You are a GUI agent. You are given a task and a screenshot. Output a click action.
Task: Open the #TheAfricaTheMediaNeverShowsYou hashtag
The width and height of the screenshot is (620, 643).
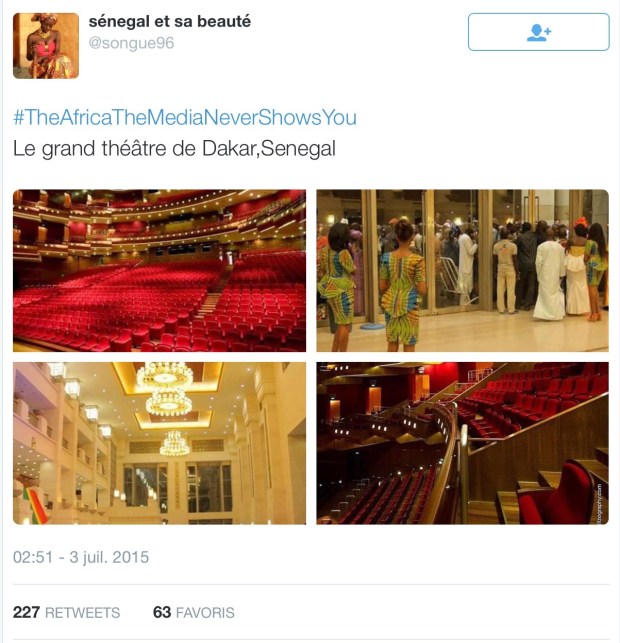click(x=185, y=117)
